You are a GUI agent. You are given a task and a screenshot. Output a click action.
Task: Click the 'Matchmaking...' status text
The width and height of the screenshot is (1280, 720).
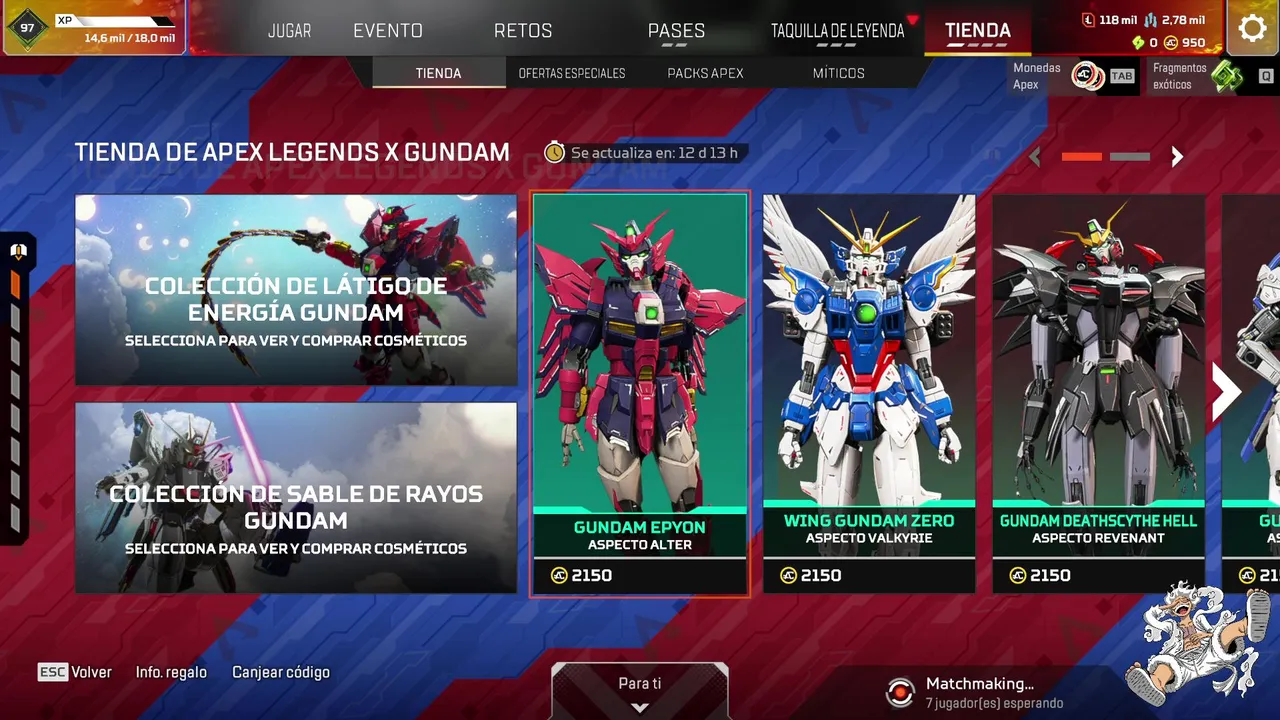tap(980, 684)
